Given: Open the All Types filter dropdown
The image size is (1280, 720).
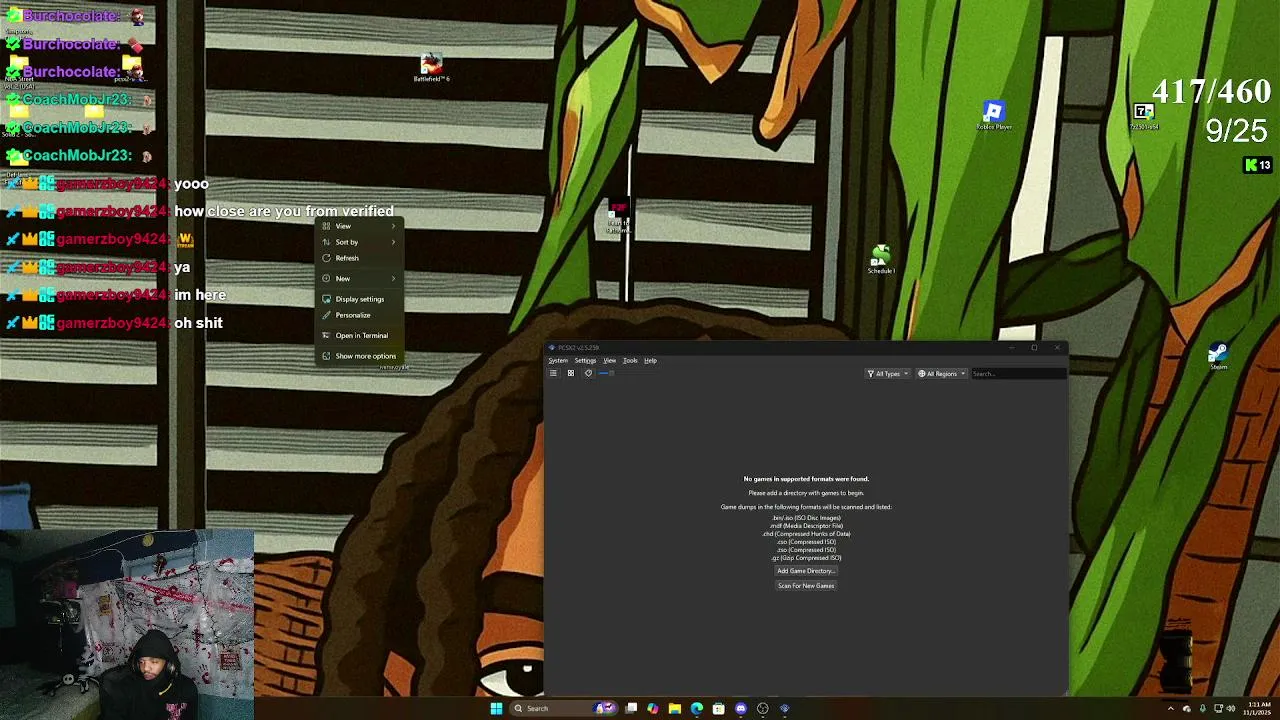Looking at the screenshot, I should [888, 374].
